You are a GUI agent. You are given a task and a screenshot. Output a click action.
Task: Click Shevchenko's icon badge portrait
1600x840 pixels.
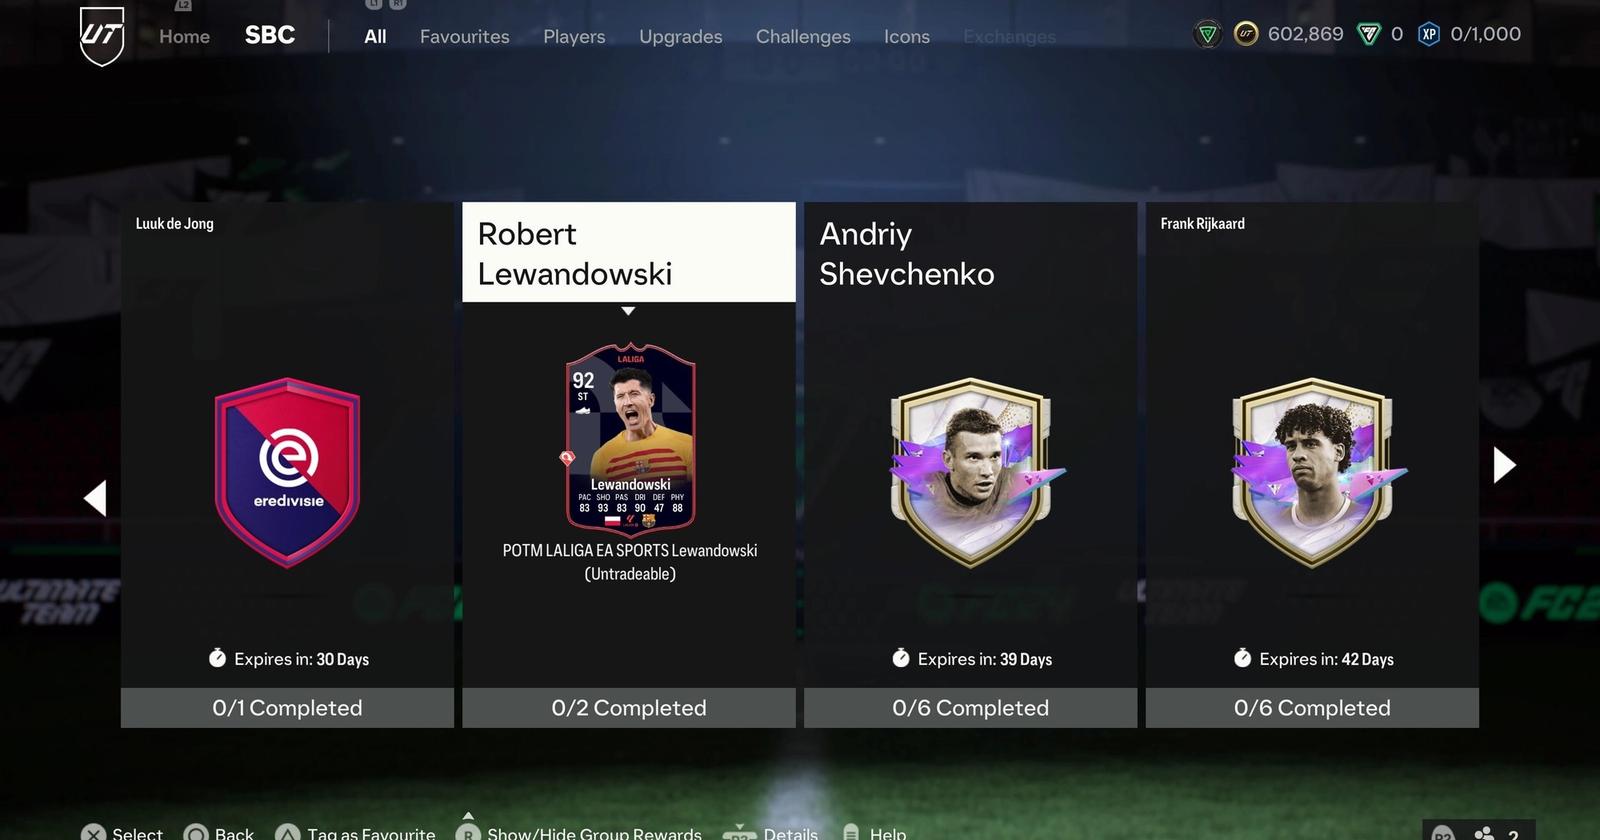pyautogui.click(x=971, y=473)
